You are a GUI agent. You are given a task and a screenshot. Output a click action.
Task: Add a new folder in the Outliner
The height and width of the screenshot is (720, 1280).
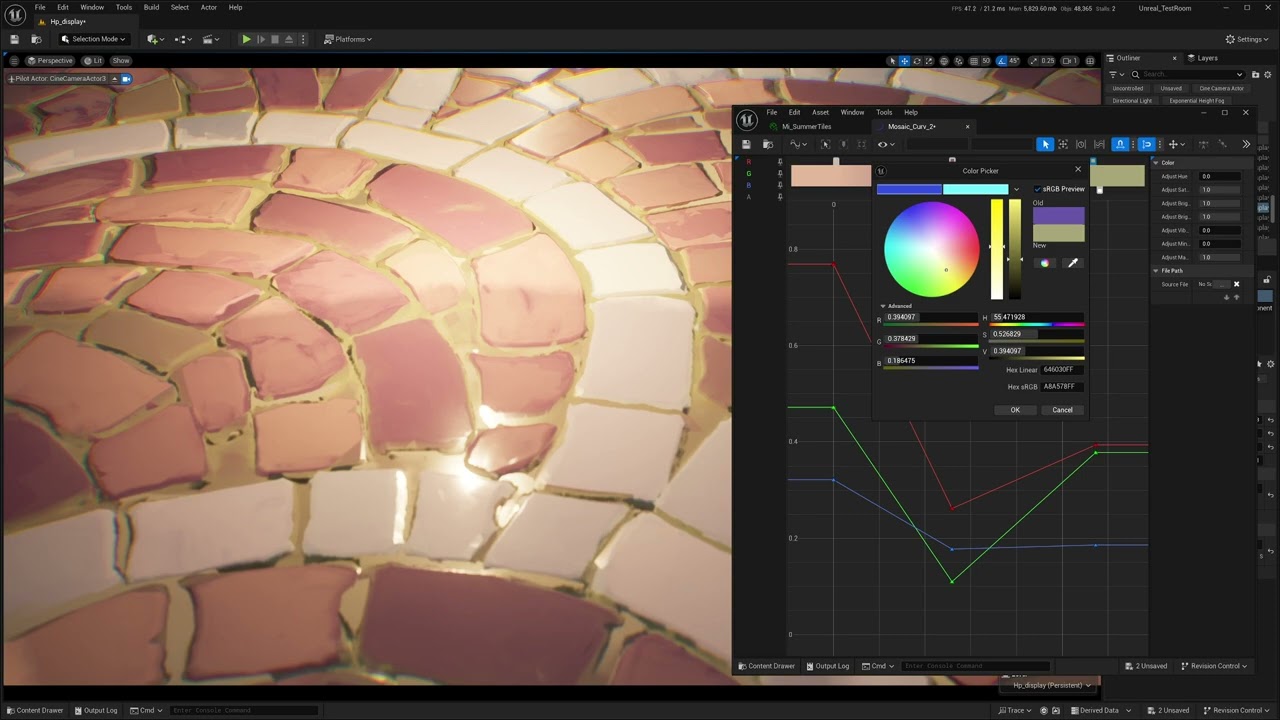coord(1255,74)
